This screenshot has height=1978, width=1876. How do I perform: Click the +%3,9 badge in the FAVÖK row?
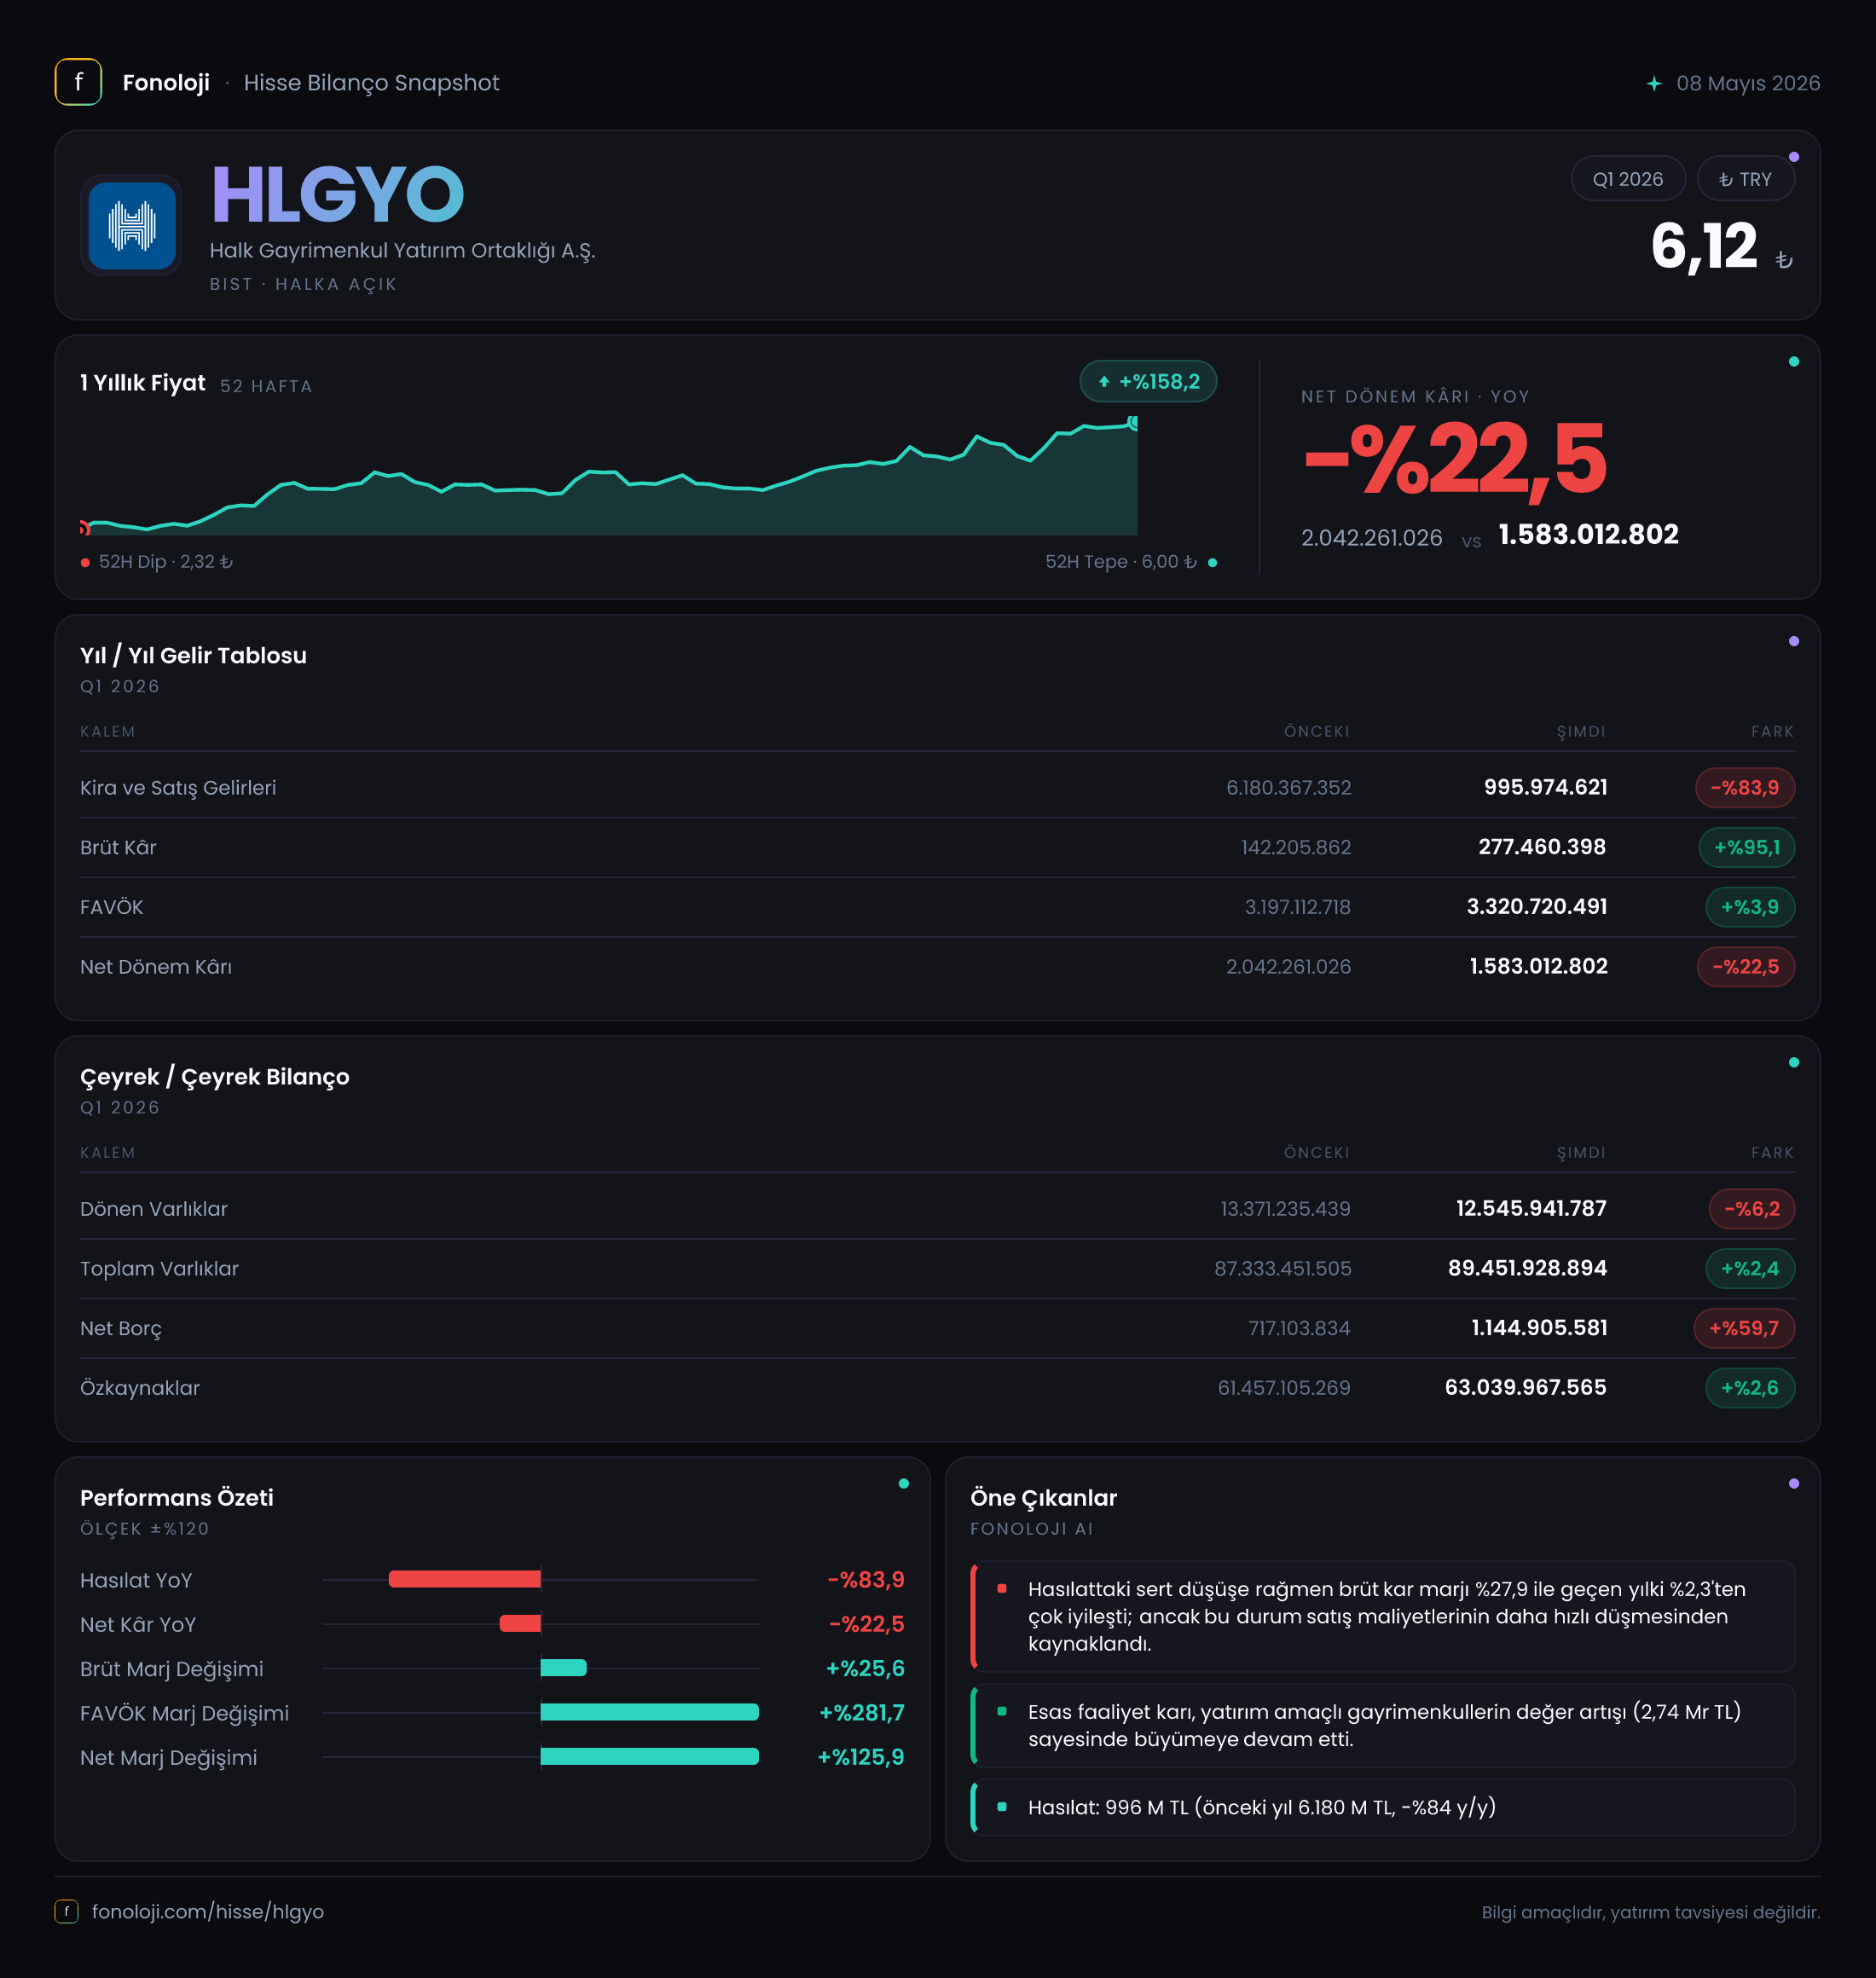(1749, 907)
